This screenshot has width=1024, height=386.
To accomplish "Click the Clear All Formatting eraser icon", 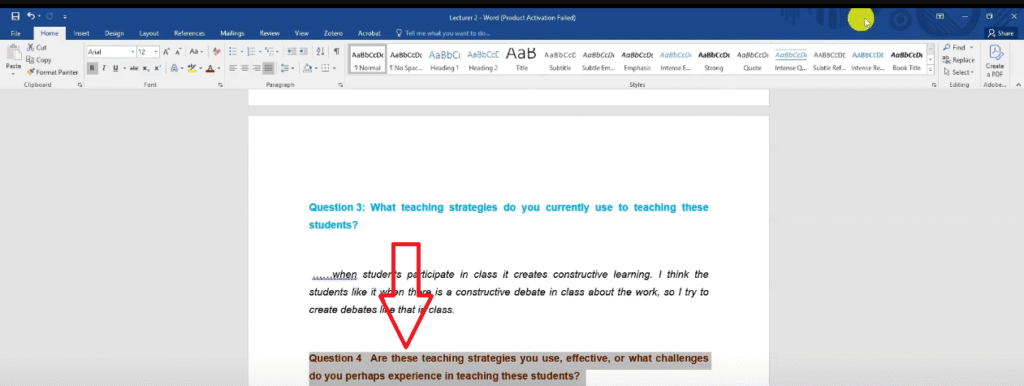I will tap(217, 52).
